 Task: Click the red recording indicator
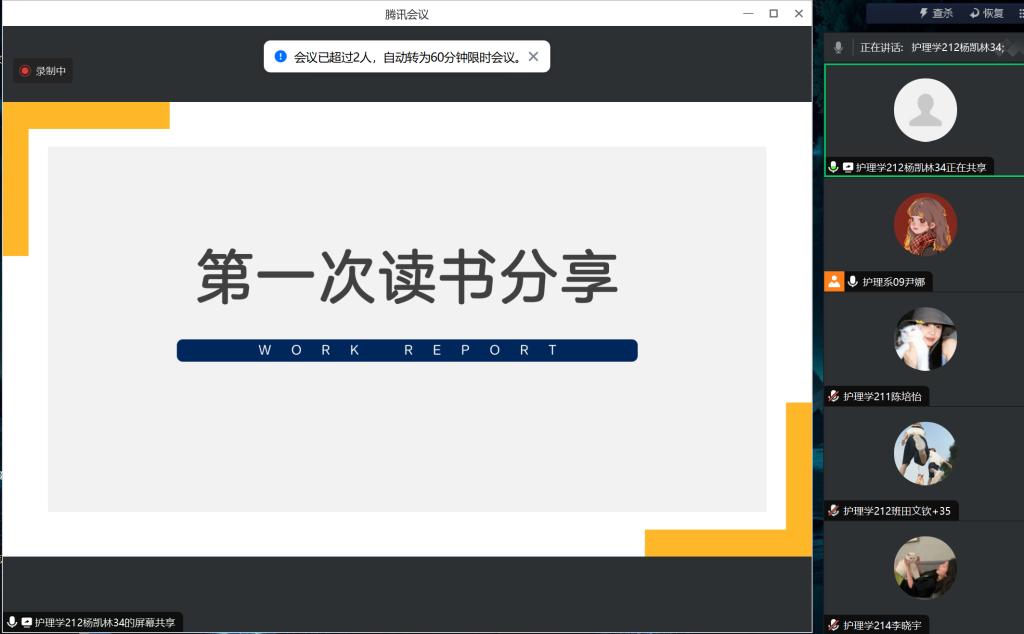click(x=25, y=71)
